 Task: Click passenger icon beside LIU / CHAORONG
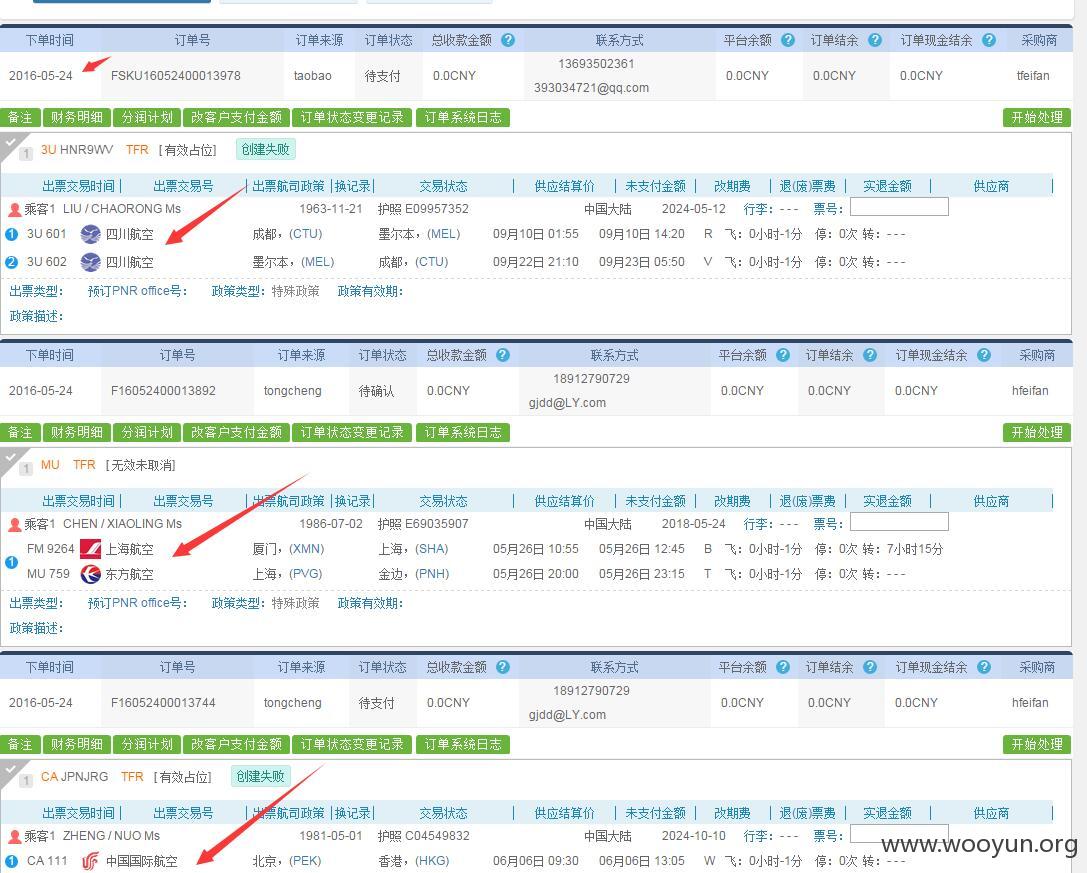[x=15, y=209]
